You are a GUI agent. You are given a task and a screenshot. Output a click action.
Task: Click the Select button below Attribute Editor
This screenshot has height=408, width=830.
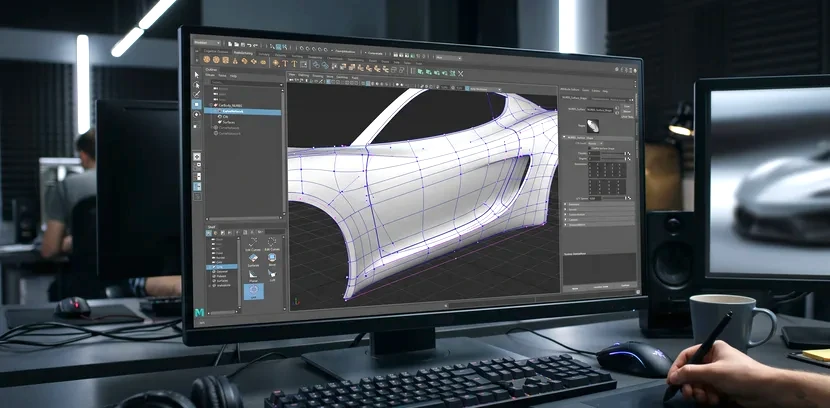(x=574, y=287)
